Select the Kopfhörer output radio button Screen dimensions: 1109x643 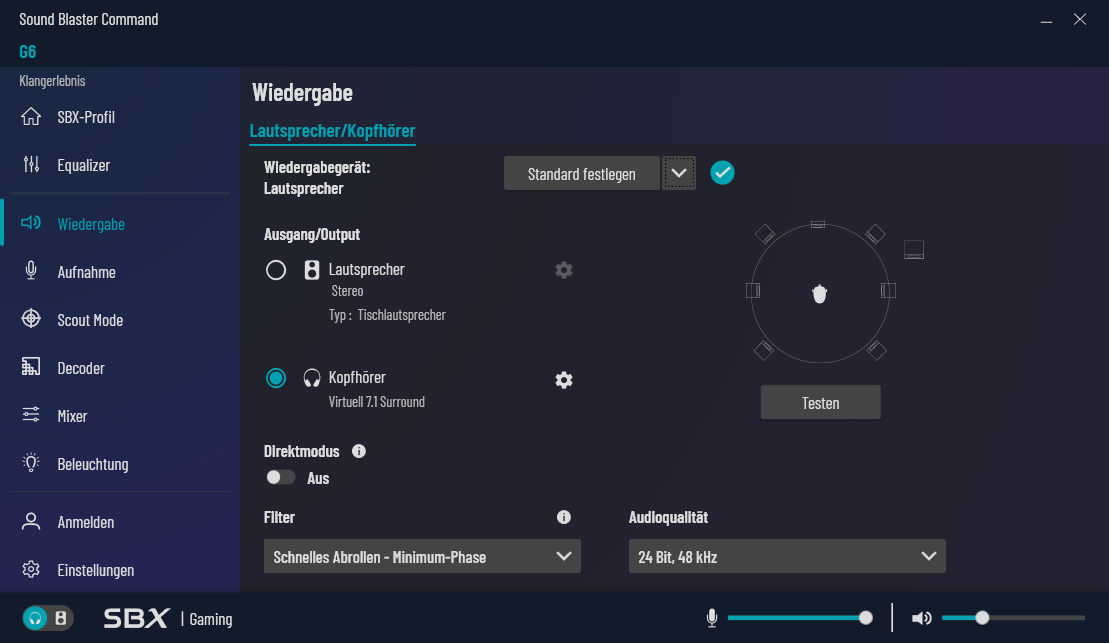[276, 378]
